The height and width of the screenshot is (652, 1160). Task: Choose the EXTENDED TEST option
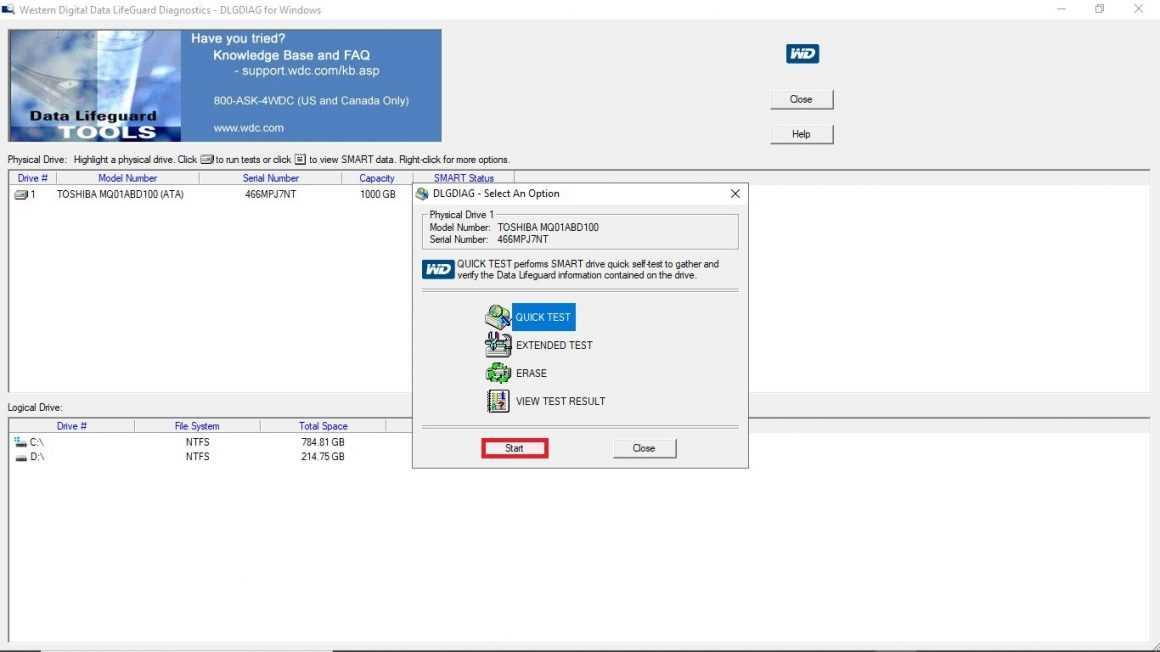click(x=554, y=345)
